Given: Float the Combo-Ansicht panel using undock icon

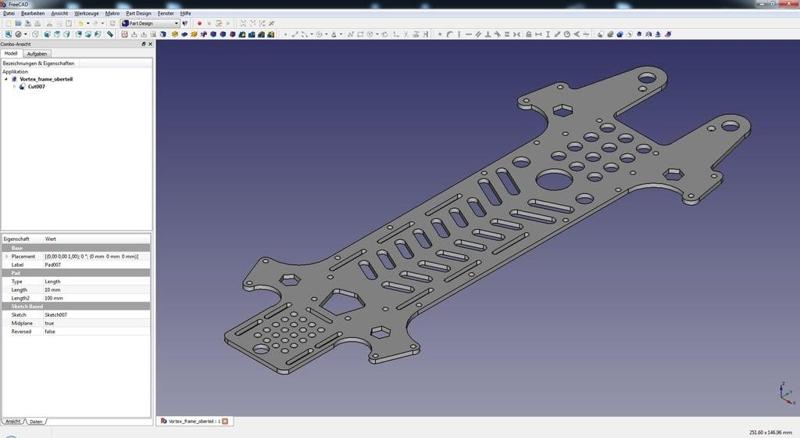Looking at the screenshot, I should [x=143, y=44].
